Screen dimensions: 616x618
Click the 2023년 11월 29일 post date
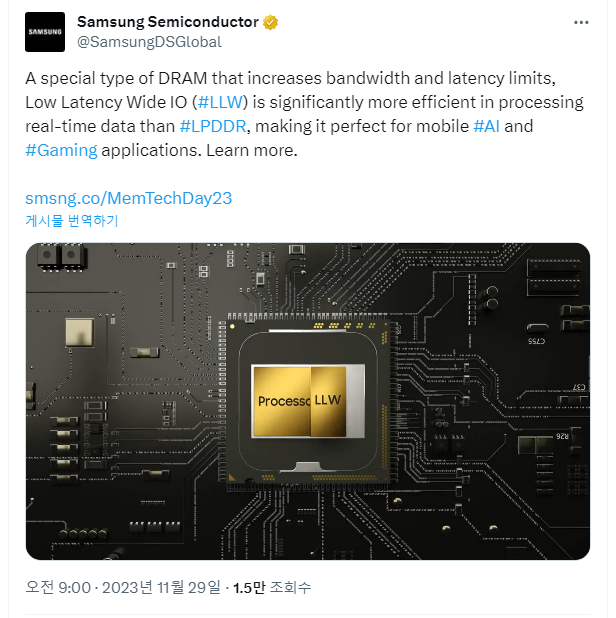click(x=161, y=587)
